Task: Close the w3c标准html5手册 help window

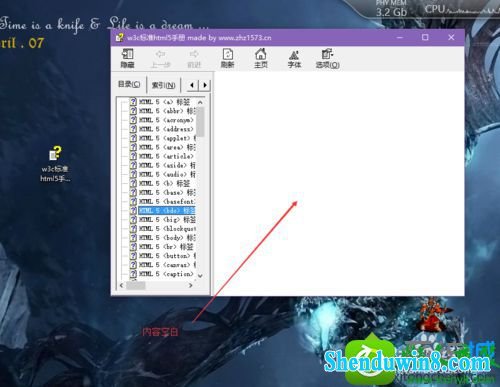Action: click(x=451, y=37)
